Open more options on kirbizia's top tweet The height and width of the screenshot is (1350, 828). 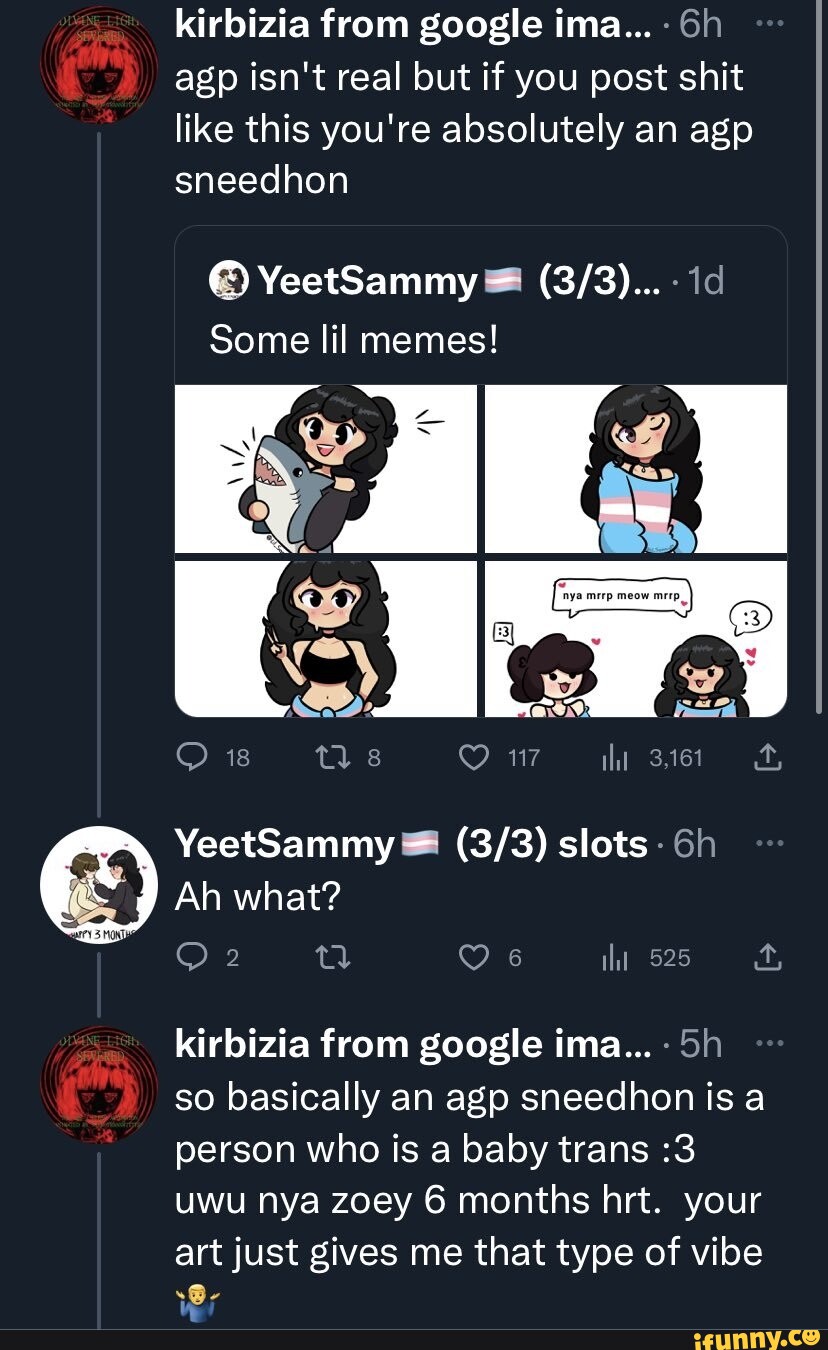click(x=769, y=22)
